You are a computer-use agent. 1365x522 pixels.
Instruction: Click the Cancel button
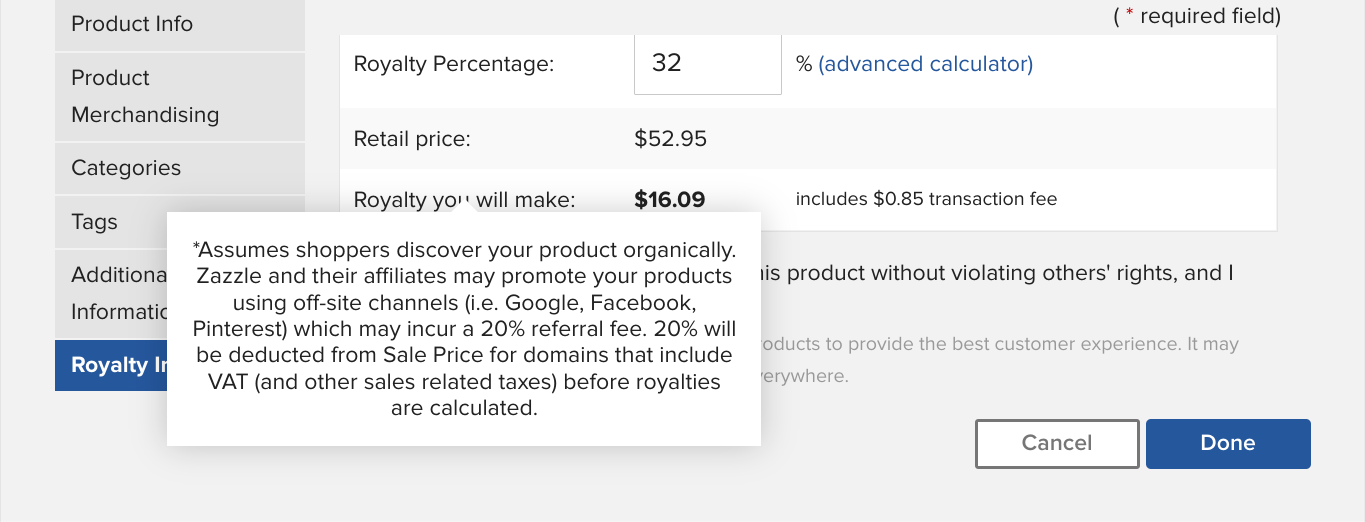pyautogui.click(x=1057, y=443)
